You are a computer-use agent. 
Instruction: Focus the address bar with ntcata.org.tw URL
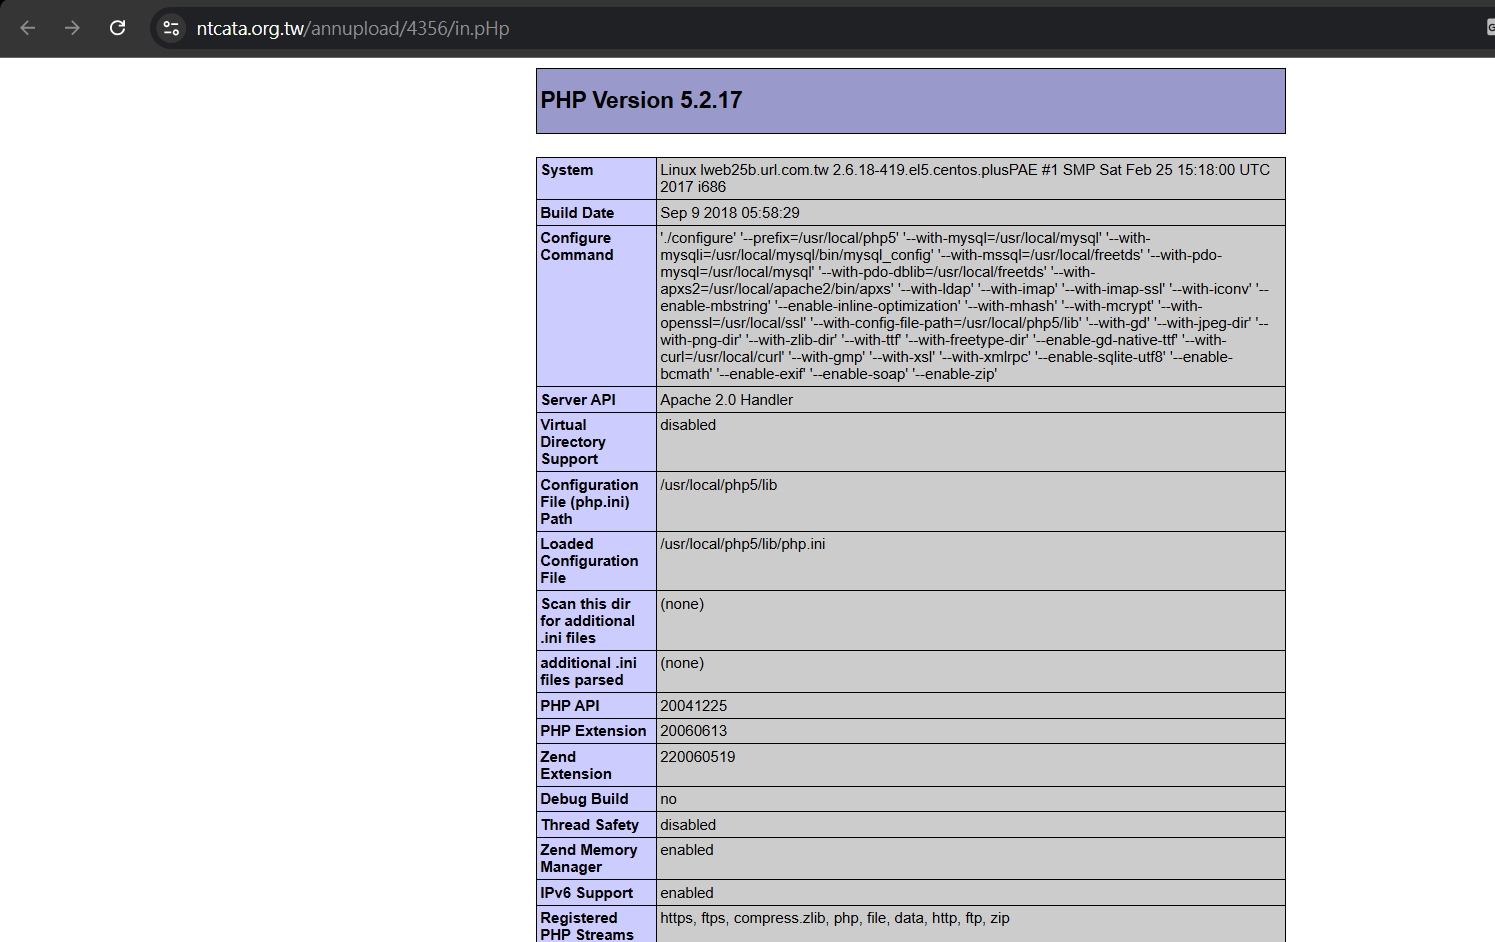click(x=353, y=28)
